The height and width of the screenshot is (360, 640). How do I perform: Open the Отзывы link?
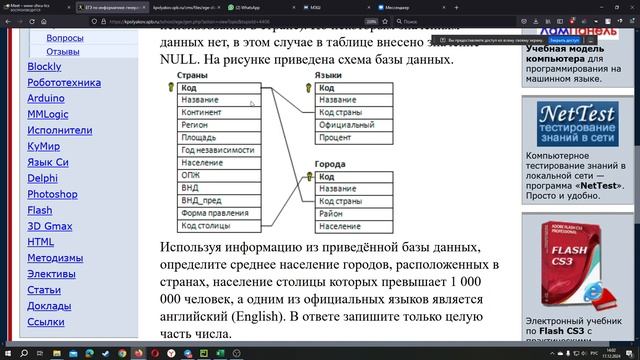tap(63, 52)
